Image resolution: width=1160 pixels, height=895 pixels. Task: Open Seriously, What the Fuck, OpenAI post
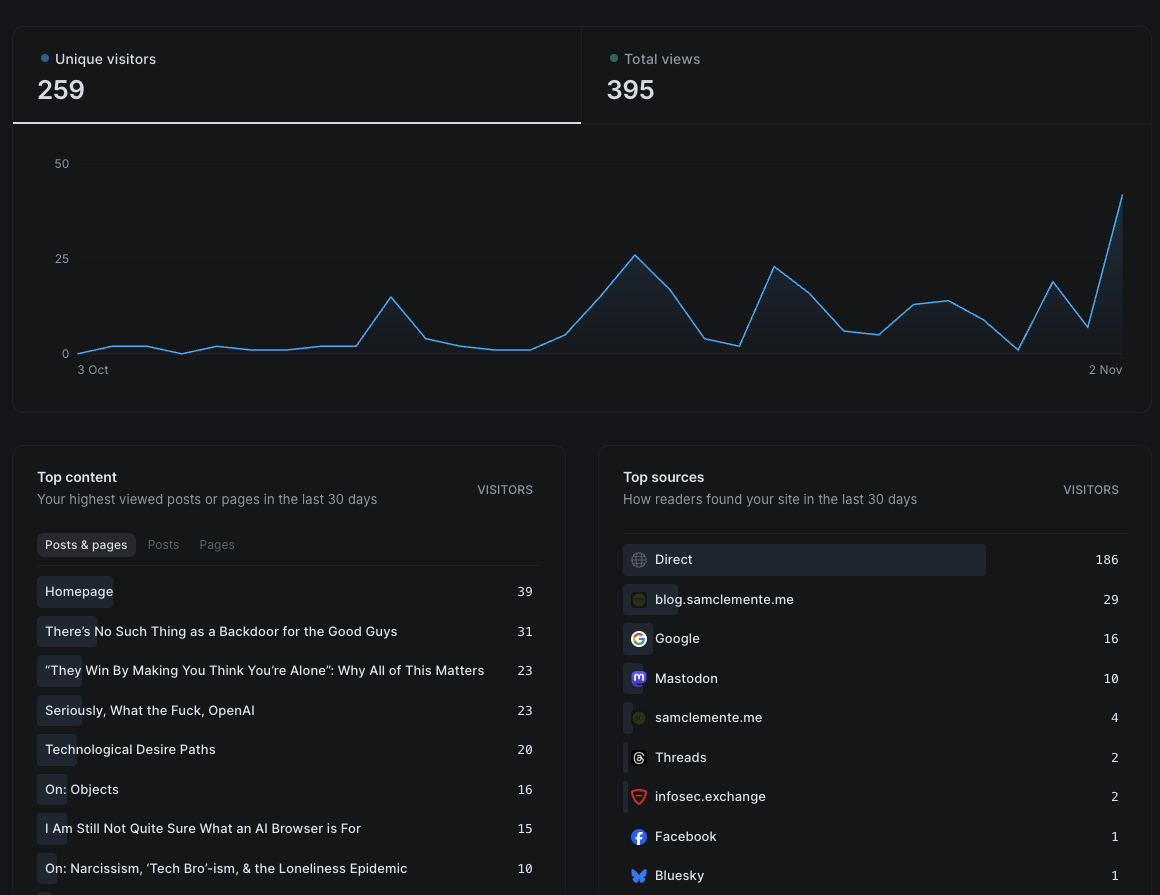[x=150, y=711]
